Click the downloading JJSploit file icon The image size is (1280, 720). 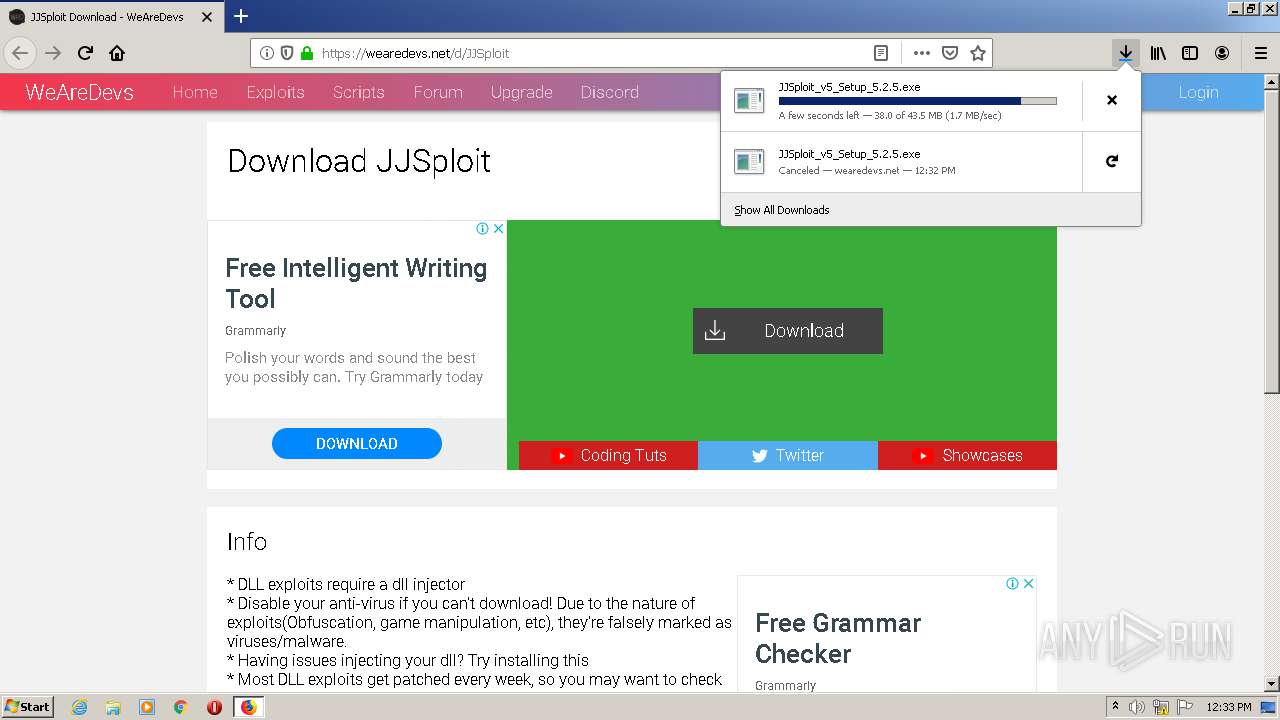coord(749,100)
